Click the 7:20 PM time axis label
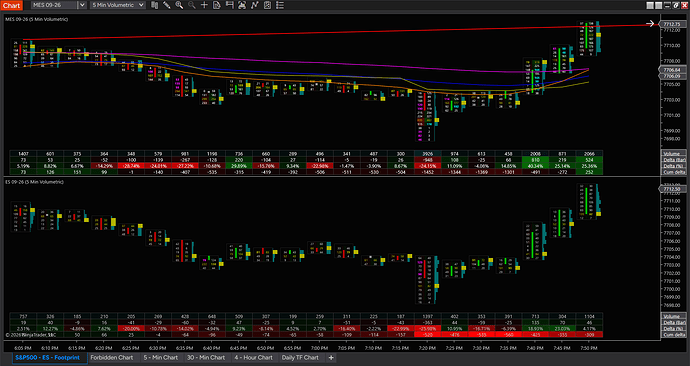Screen dimensions: 690x366 (x=427, y=348)
